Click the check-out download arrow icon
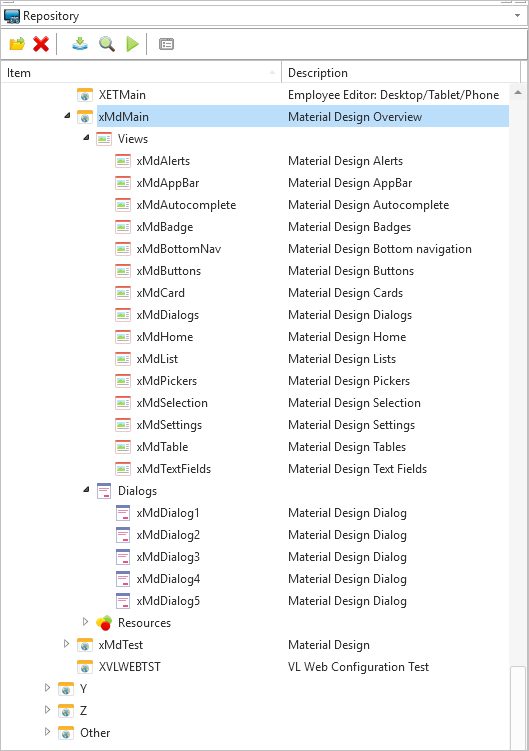529x751 pixels. pos(80,44)
